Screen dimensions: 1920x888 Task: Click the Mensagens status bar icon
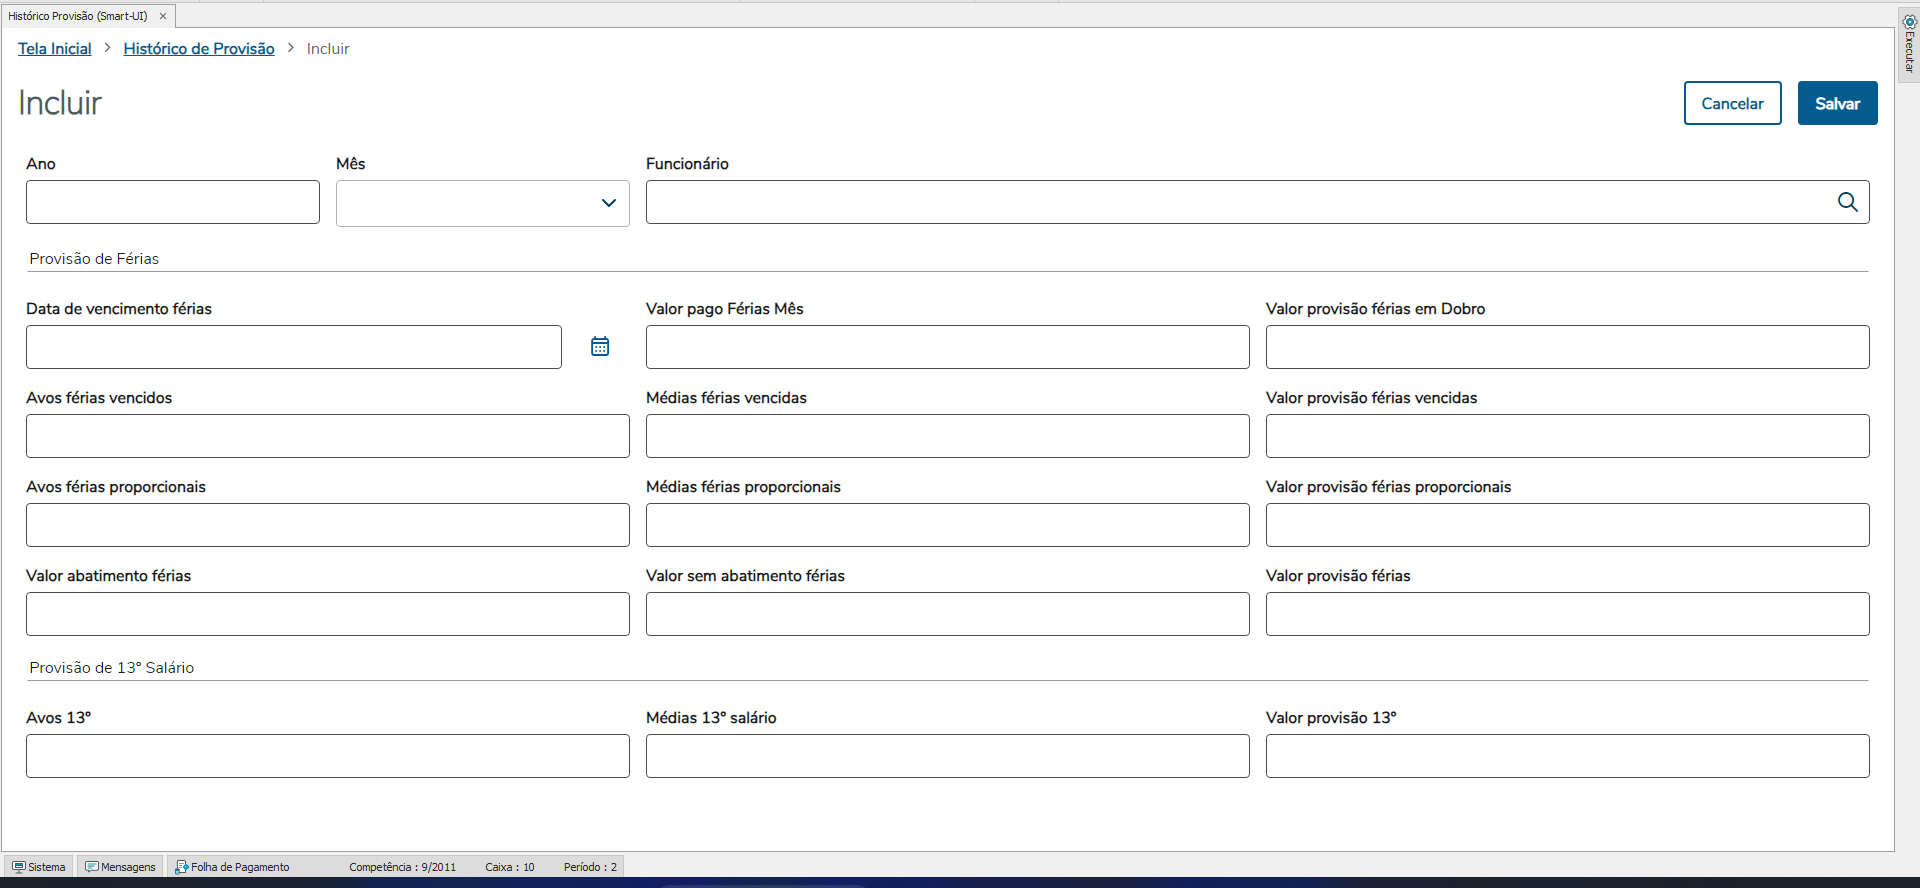pyautogui.click(x=92, y=867)
